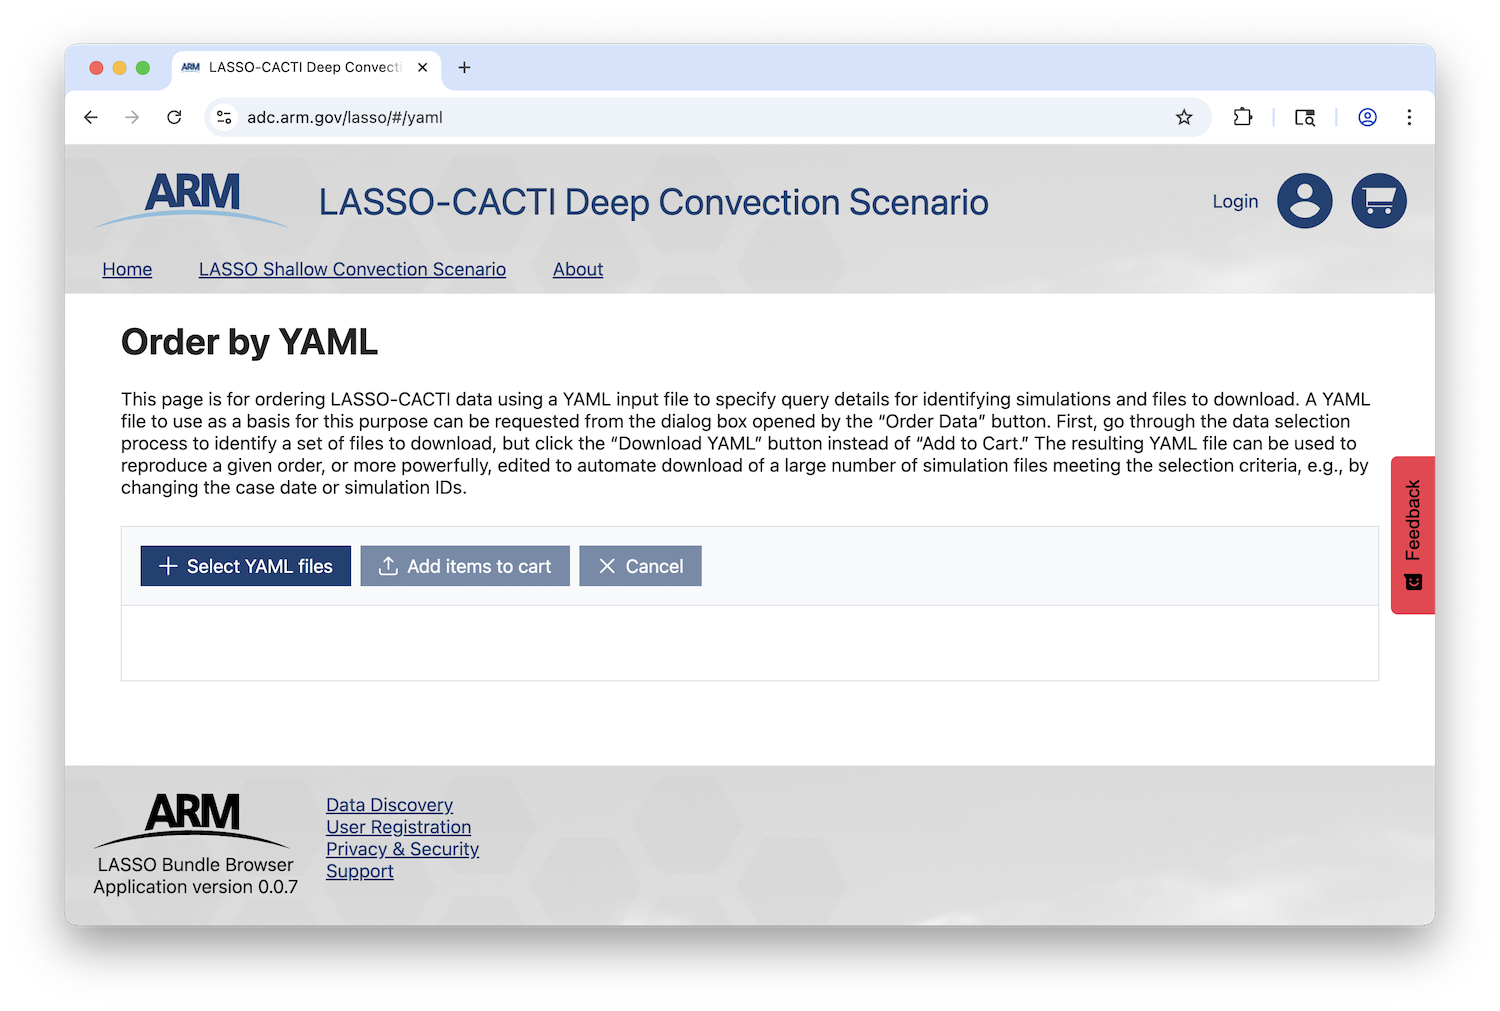Image resolution: width=1500 pixels, height=1011 pixels.
Task: Switch to the LASSO-CACTI Deep Convection tab
Action: tap(300, 67)
